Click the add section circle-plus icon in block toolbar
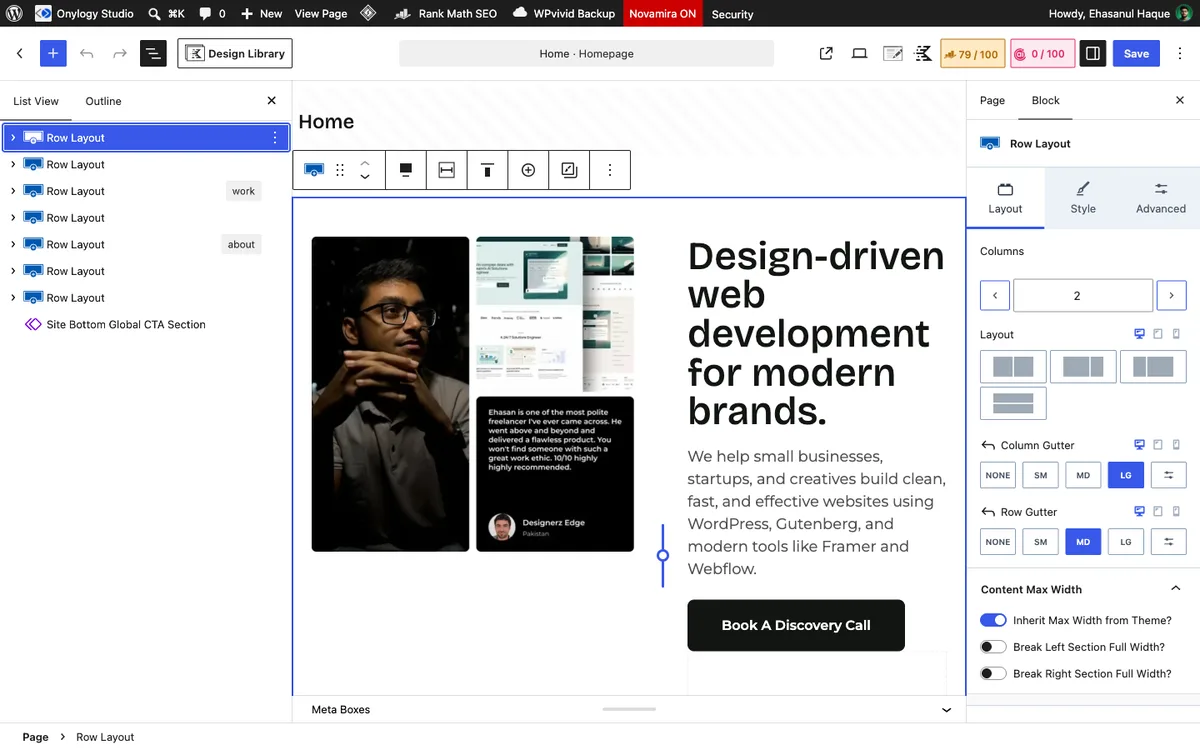Image resolution: width=1200 pixels, height=750 pixels. coord(528,170)
